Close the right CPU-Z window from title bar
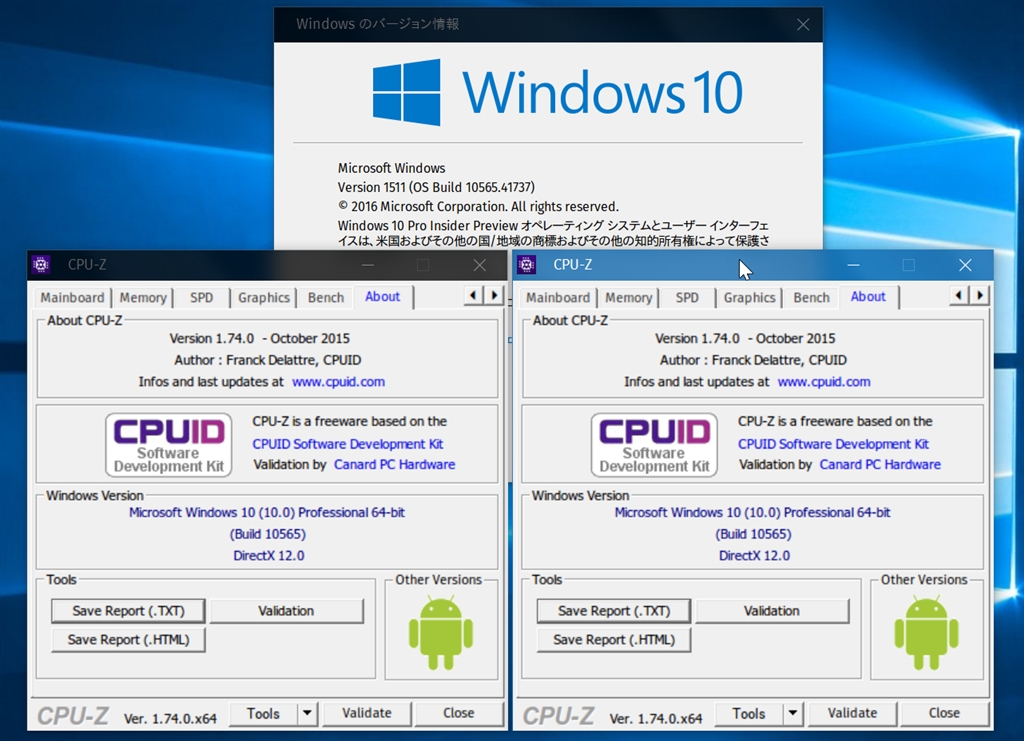The image size is (1024, 741). click(x=965, y=265)
